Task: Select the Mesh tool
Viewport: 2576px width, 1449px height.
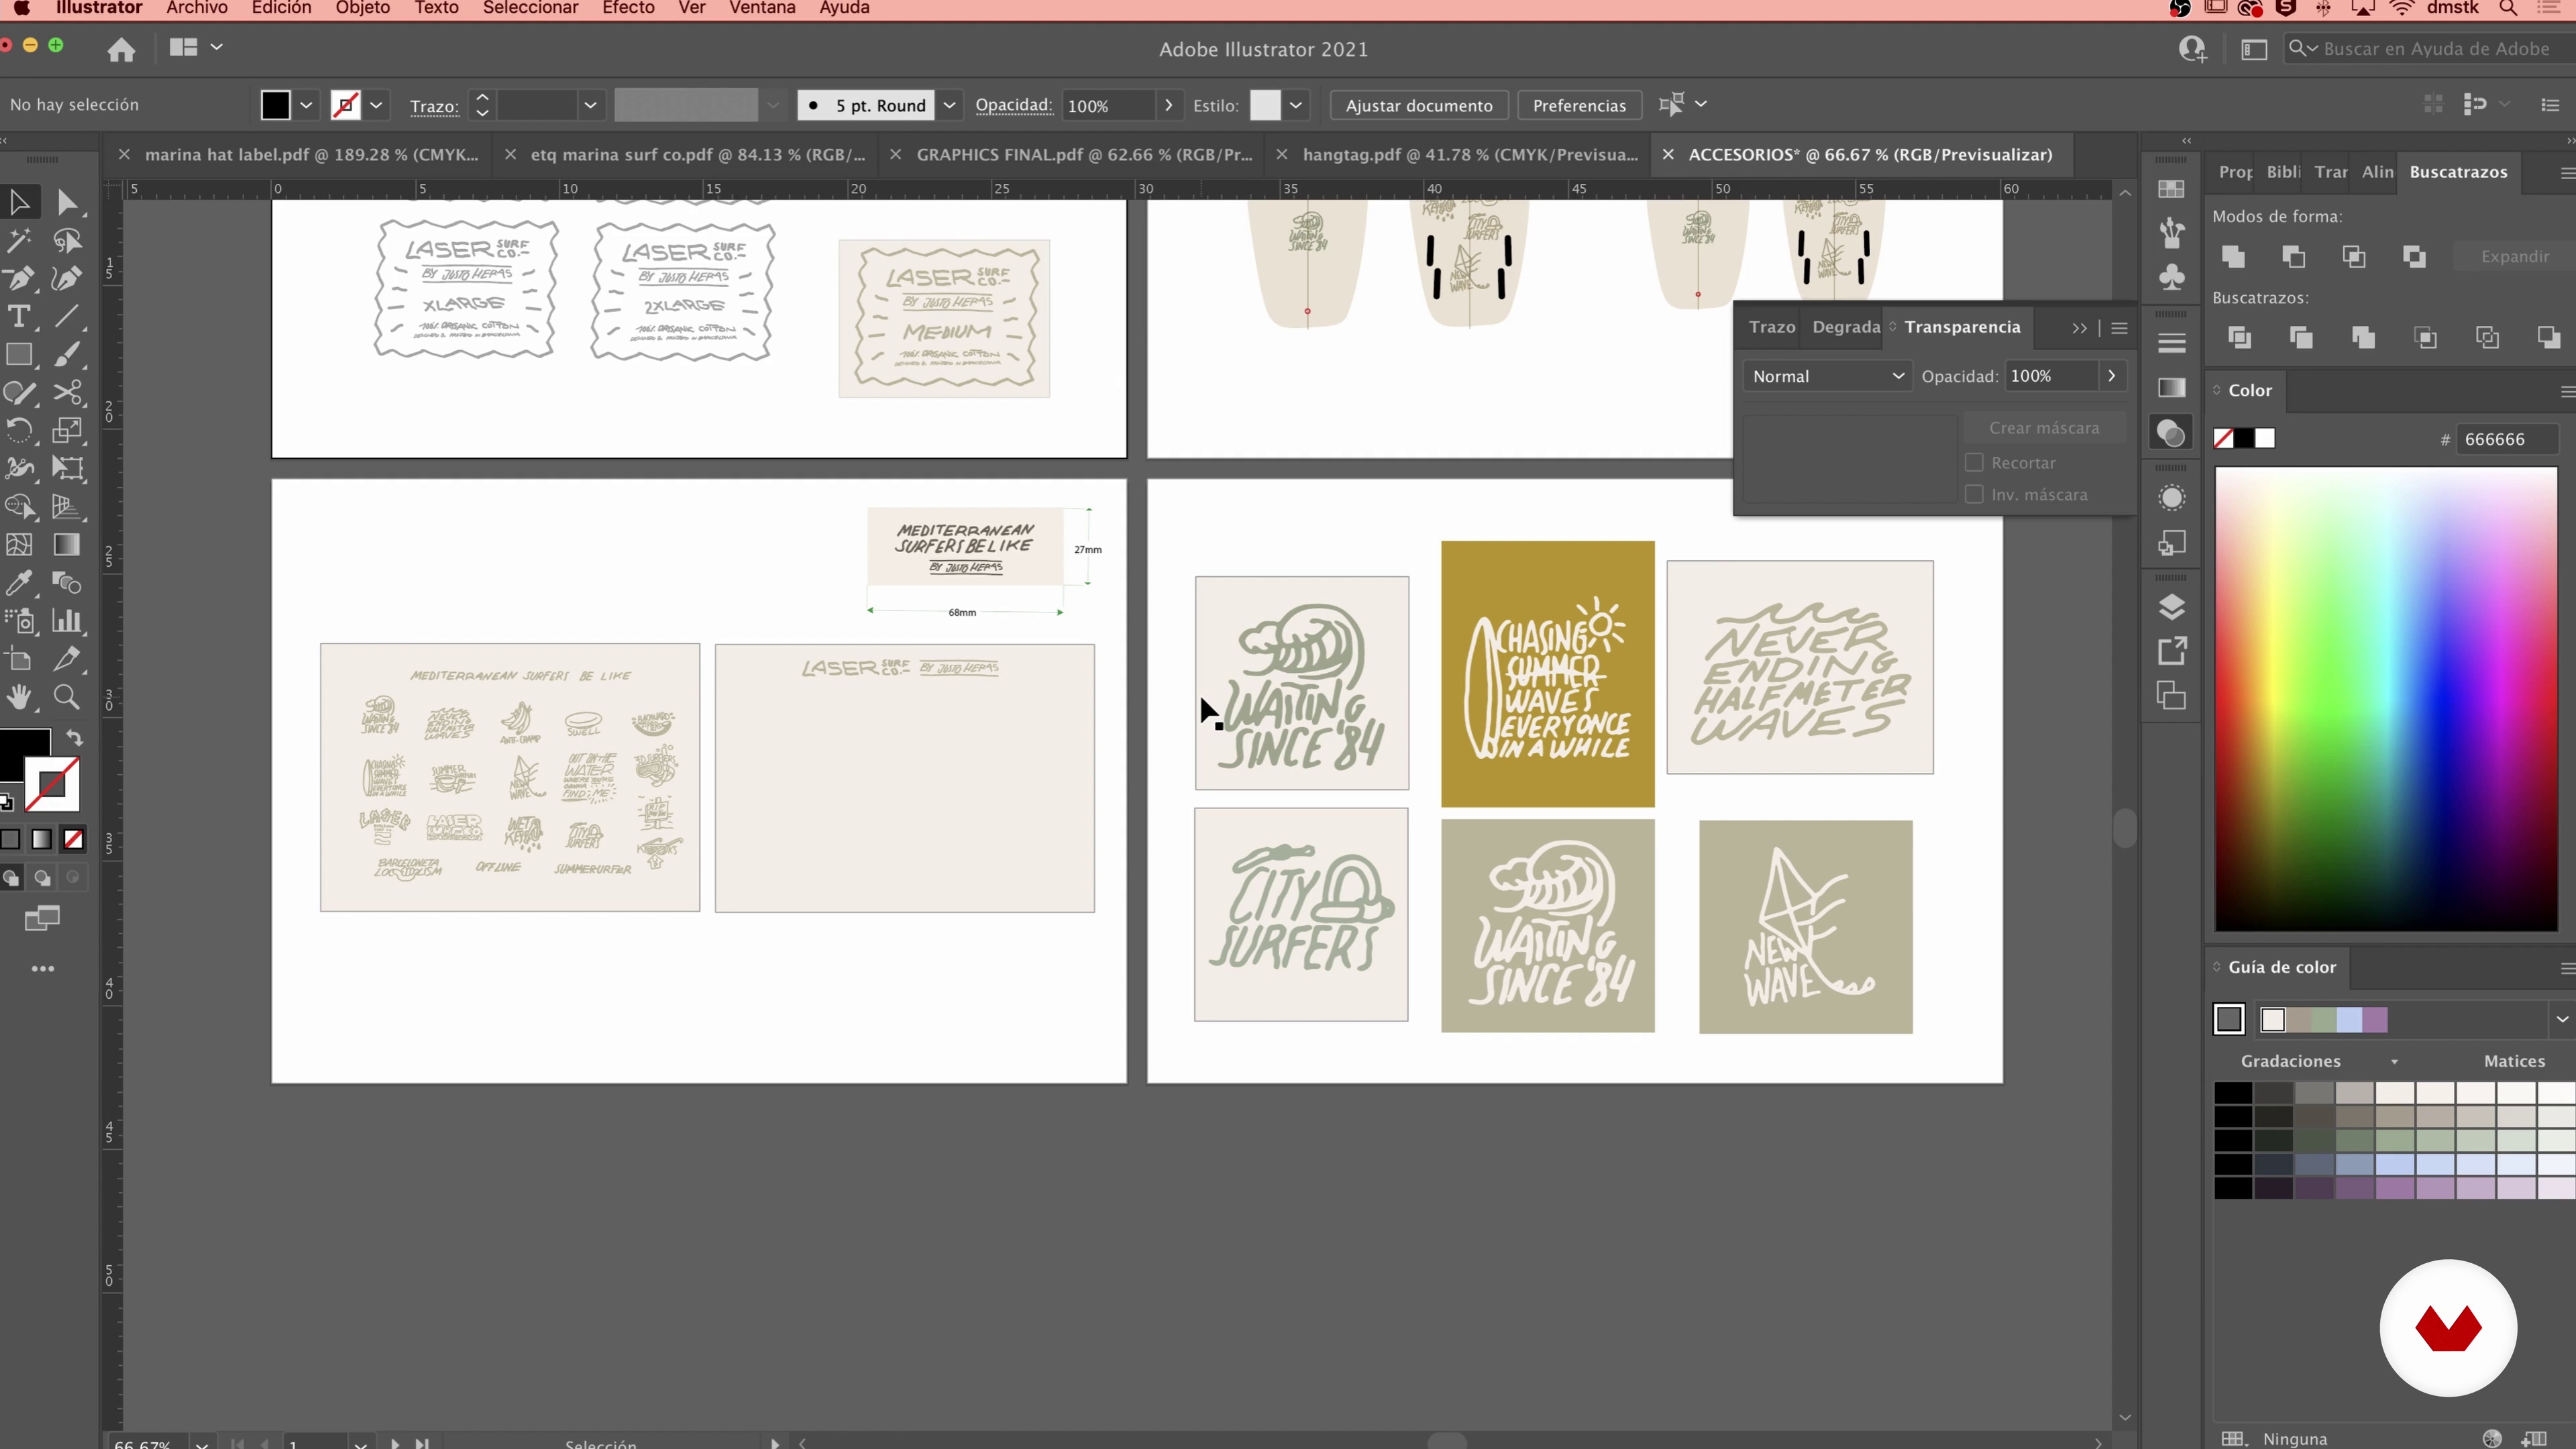Action: point(19,545)
